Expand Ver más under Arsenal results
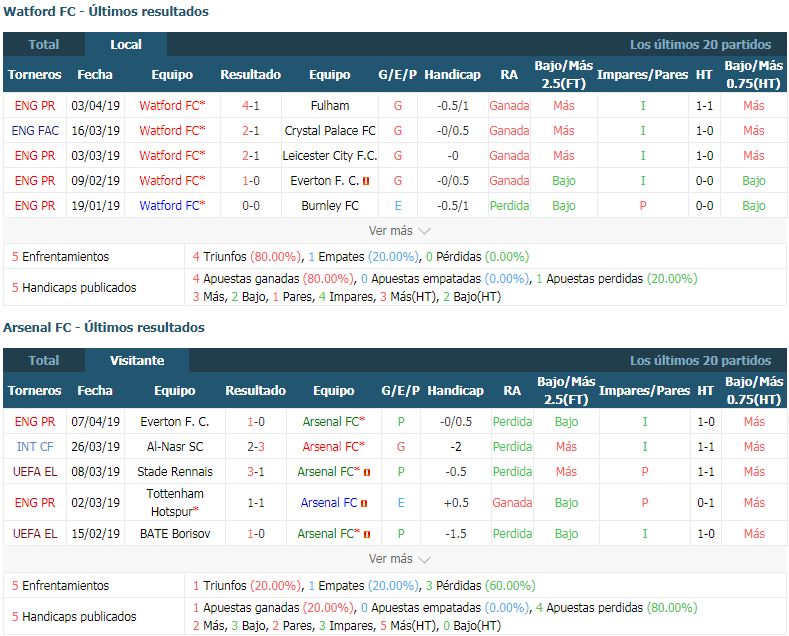The height and width of the screenshot is (636, 789). (x=400, y=559)
